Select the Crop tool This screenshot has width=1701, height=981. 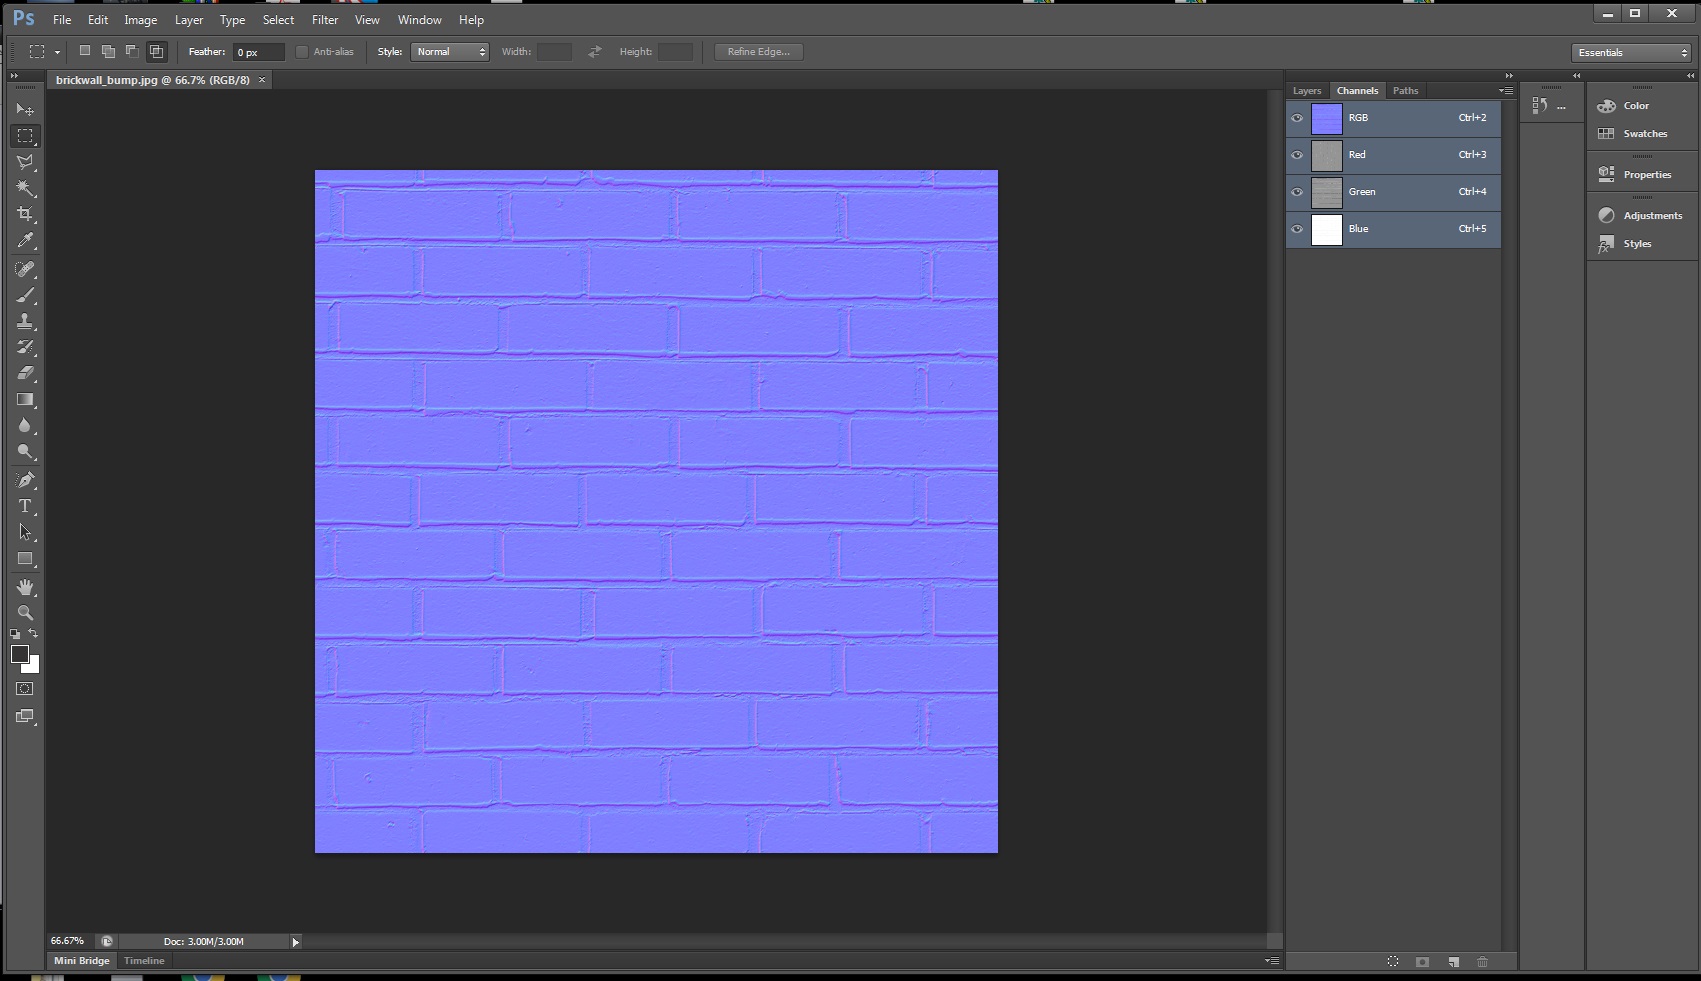(x=25, y=213)
